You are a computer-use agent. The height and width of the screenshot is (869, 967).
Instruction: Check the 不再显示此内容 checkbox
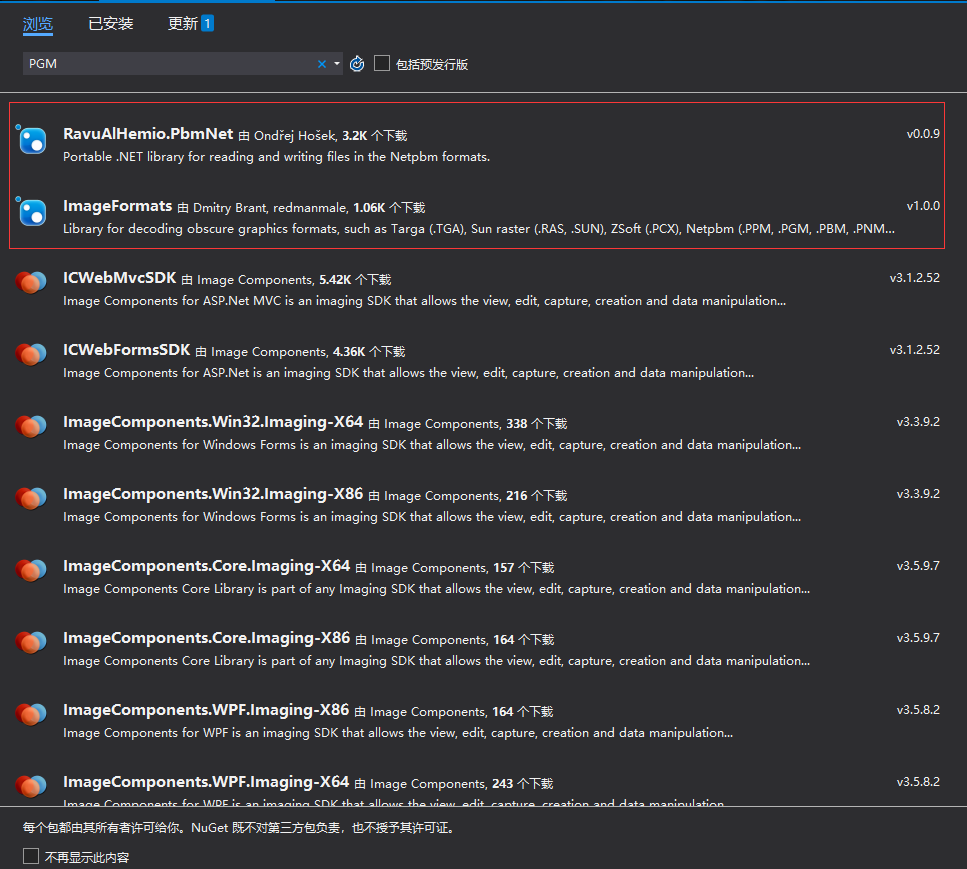[29, 856]
